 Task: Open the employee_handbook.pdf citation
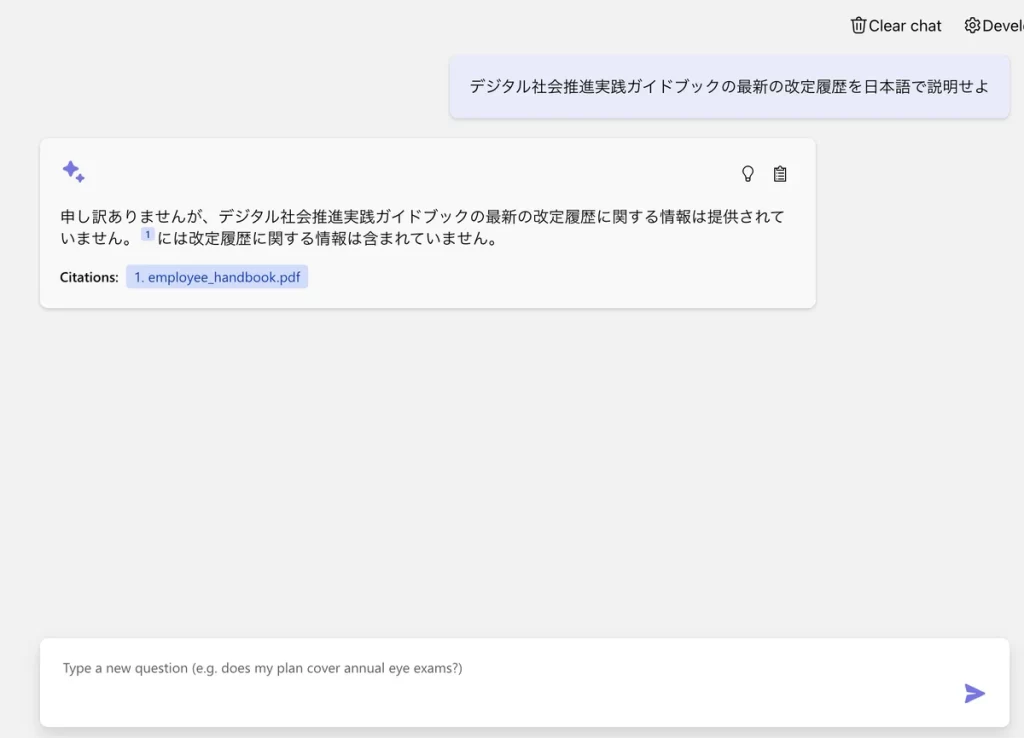pos(217,277)
